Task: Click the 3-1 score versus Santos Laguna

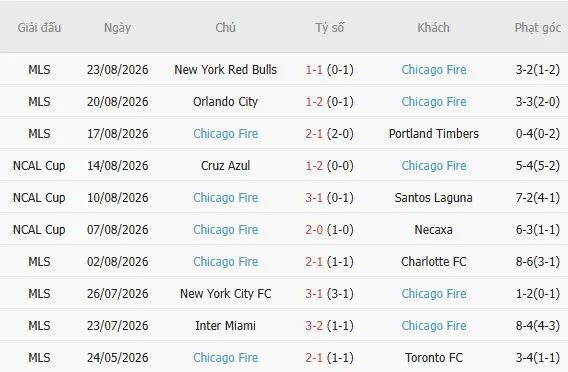Action: click(314, 198)
